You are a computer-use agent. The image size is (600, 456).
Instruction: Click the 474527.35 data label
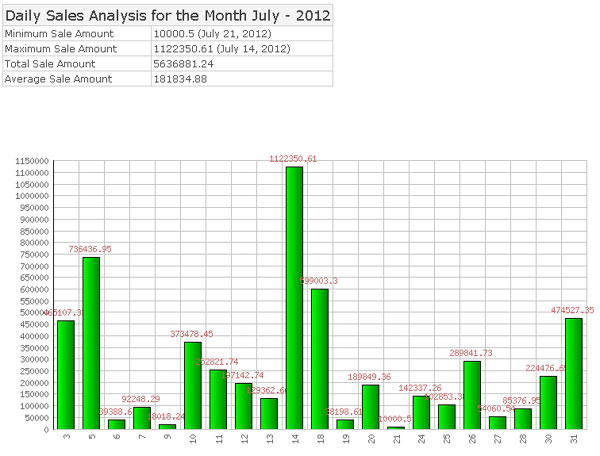(x=572, y=310)
